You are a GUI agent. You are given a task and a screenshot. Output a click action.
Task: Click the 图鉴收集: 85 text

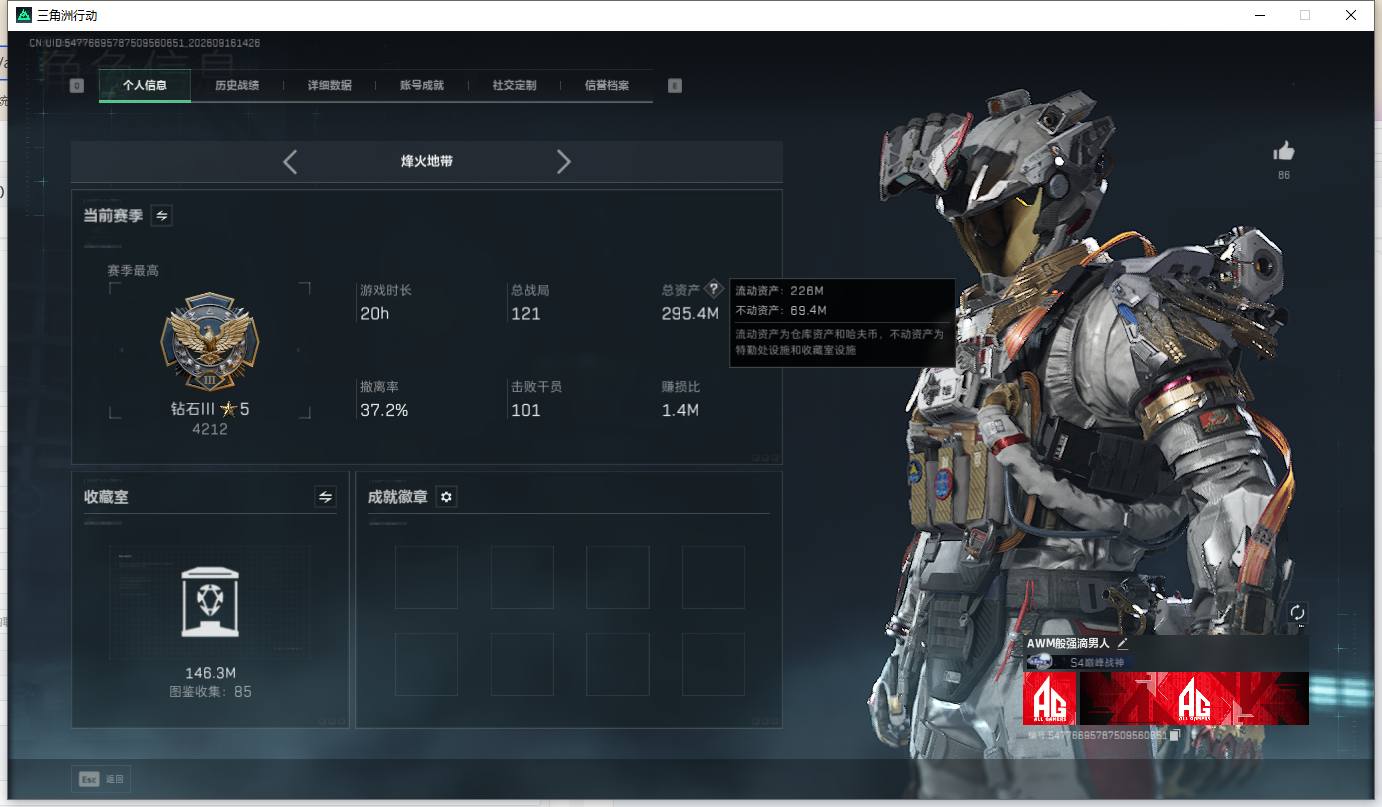(210, 691)
